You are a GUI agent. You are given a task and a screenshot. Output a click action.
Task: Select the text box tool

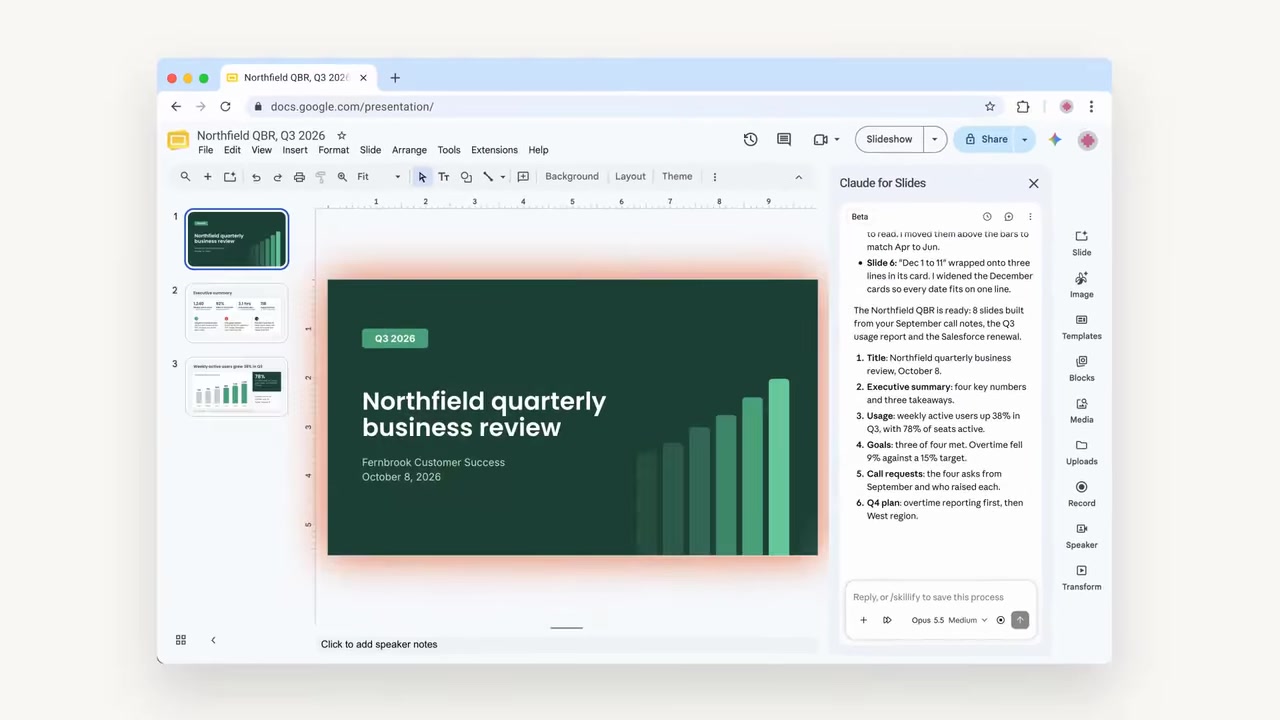click(444, 177)
